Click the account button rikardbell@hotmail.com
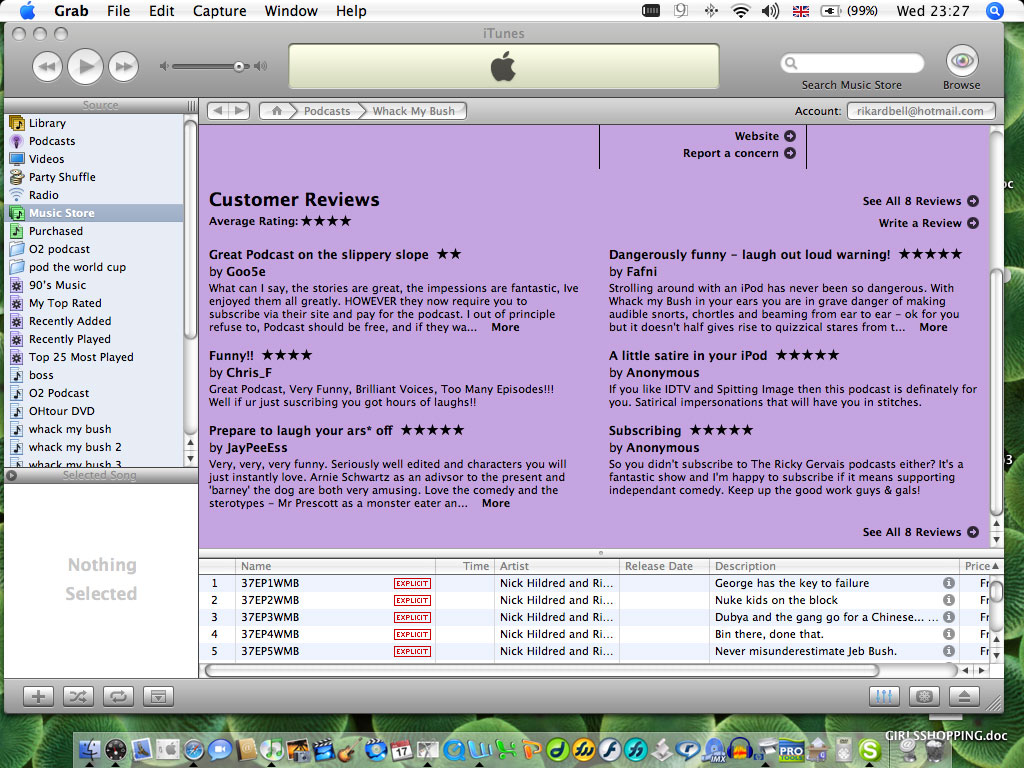 pyautogui.click(x=921, y=111)
